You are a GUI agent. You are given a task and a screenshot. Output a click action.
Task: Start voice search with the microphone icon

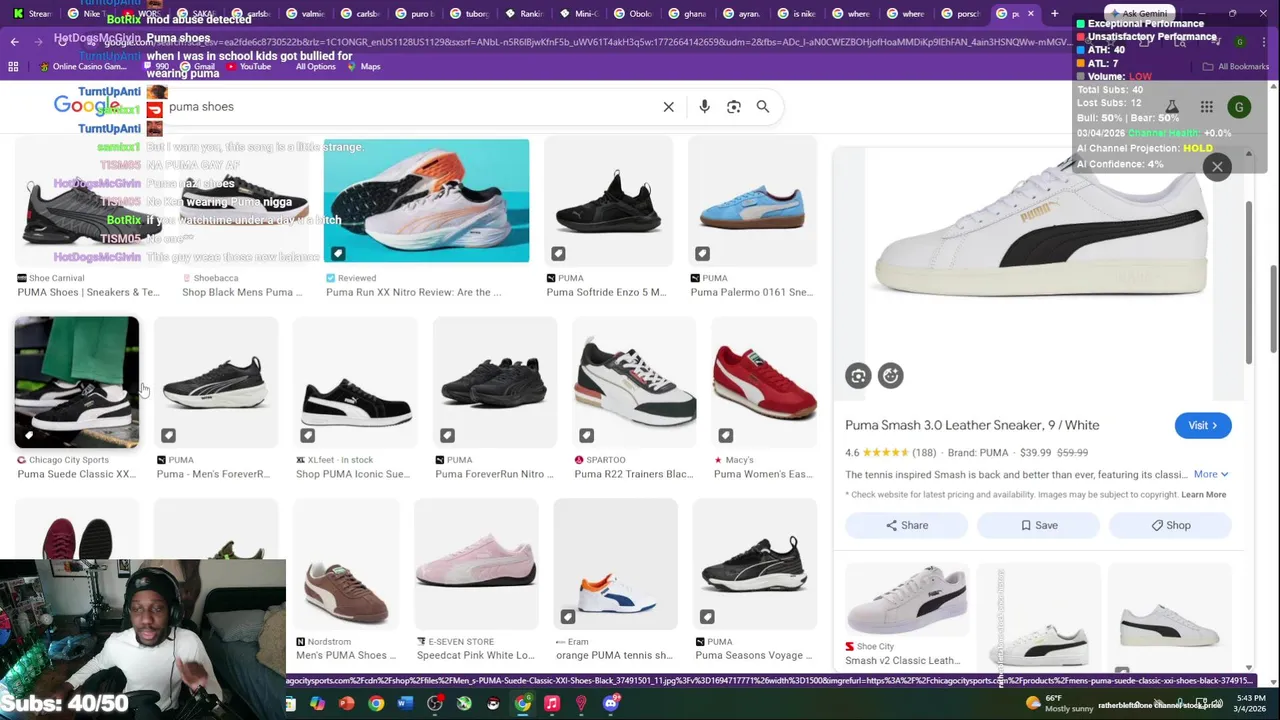click(704, 107)
